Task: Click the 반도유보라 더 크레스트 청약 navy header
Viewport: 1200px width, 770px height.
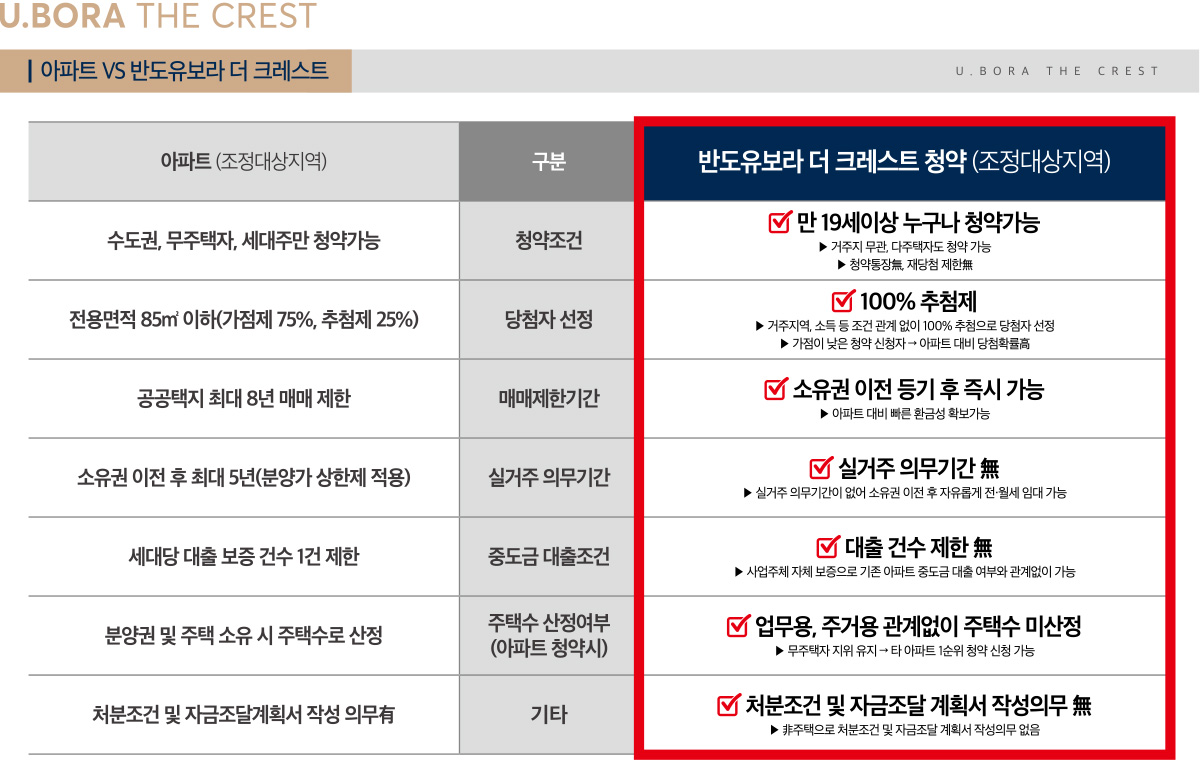Action: click(904, 161)
